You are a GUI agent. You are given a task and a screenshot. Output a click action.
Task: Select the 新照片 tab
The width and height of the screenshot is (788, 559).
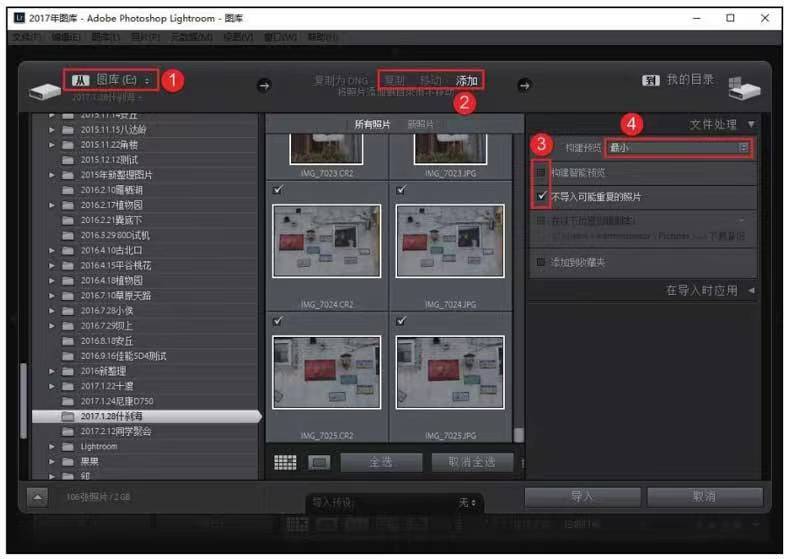pyautogui.click(x=421, y=124)
